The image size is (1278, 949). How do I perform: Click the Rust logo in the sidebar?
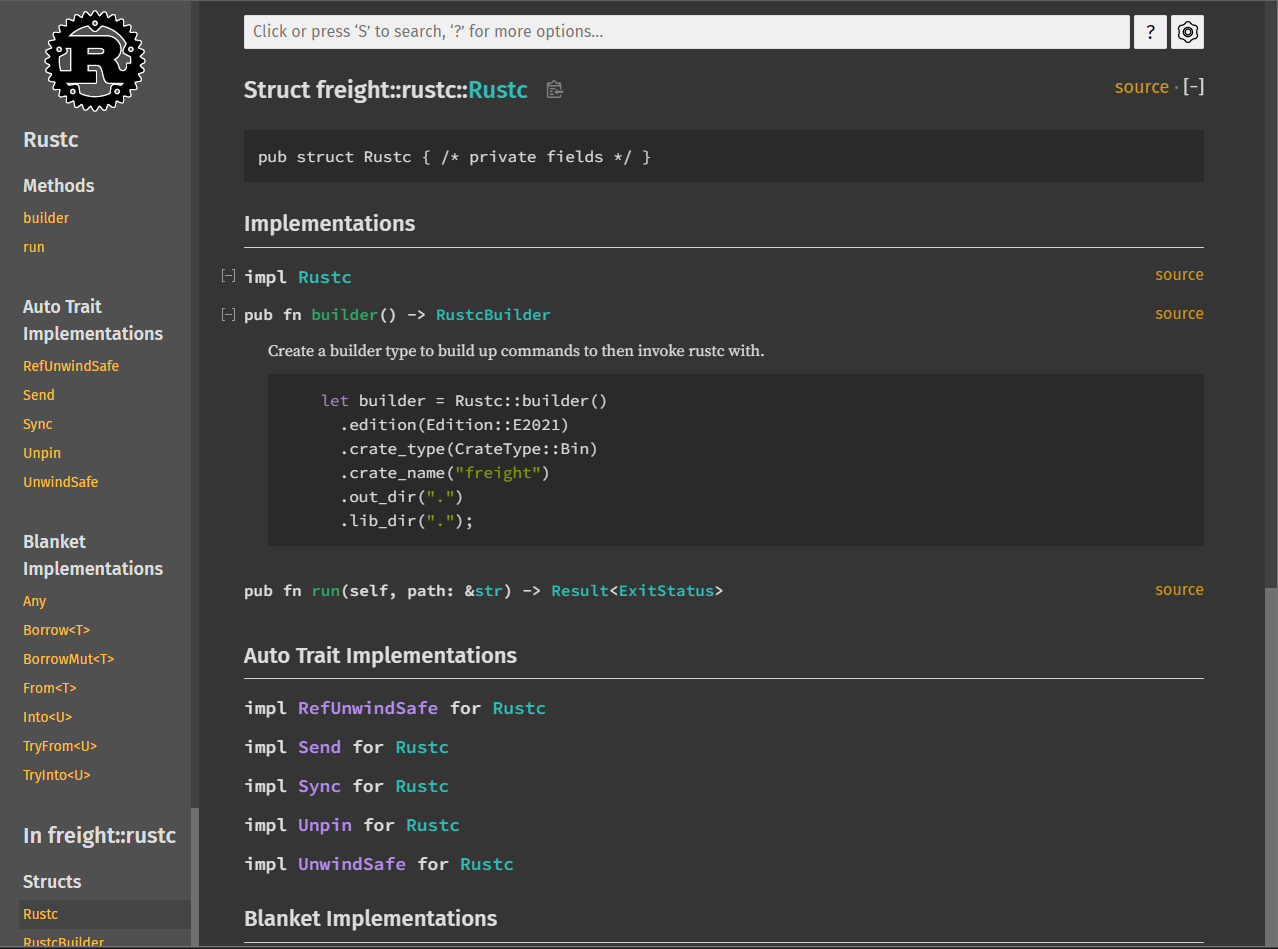pyautogui.click(x=94, y=60)
